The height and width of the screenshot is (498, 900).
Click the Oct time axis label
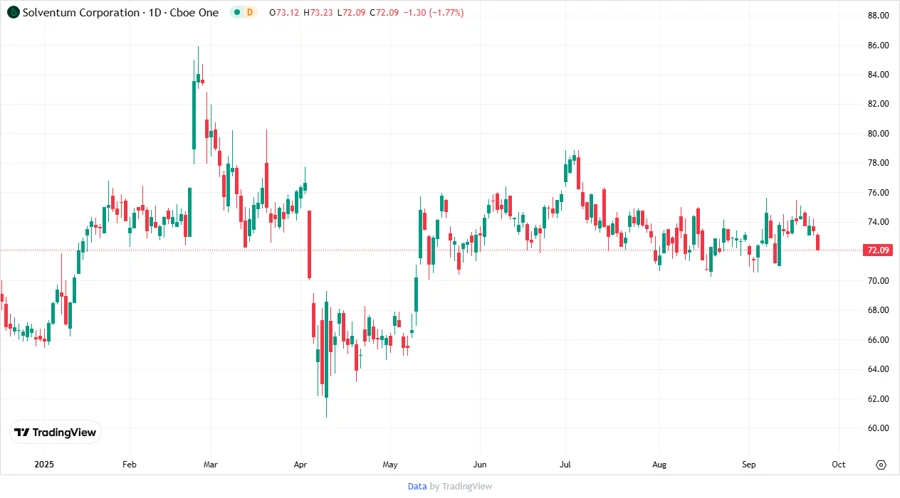[839, 464]
